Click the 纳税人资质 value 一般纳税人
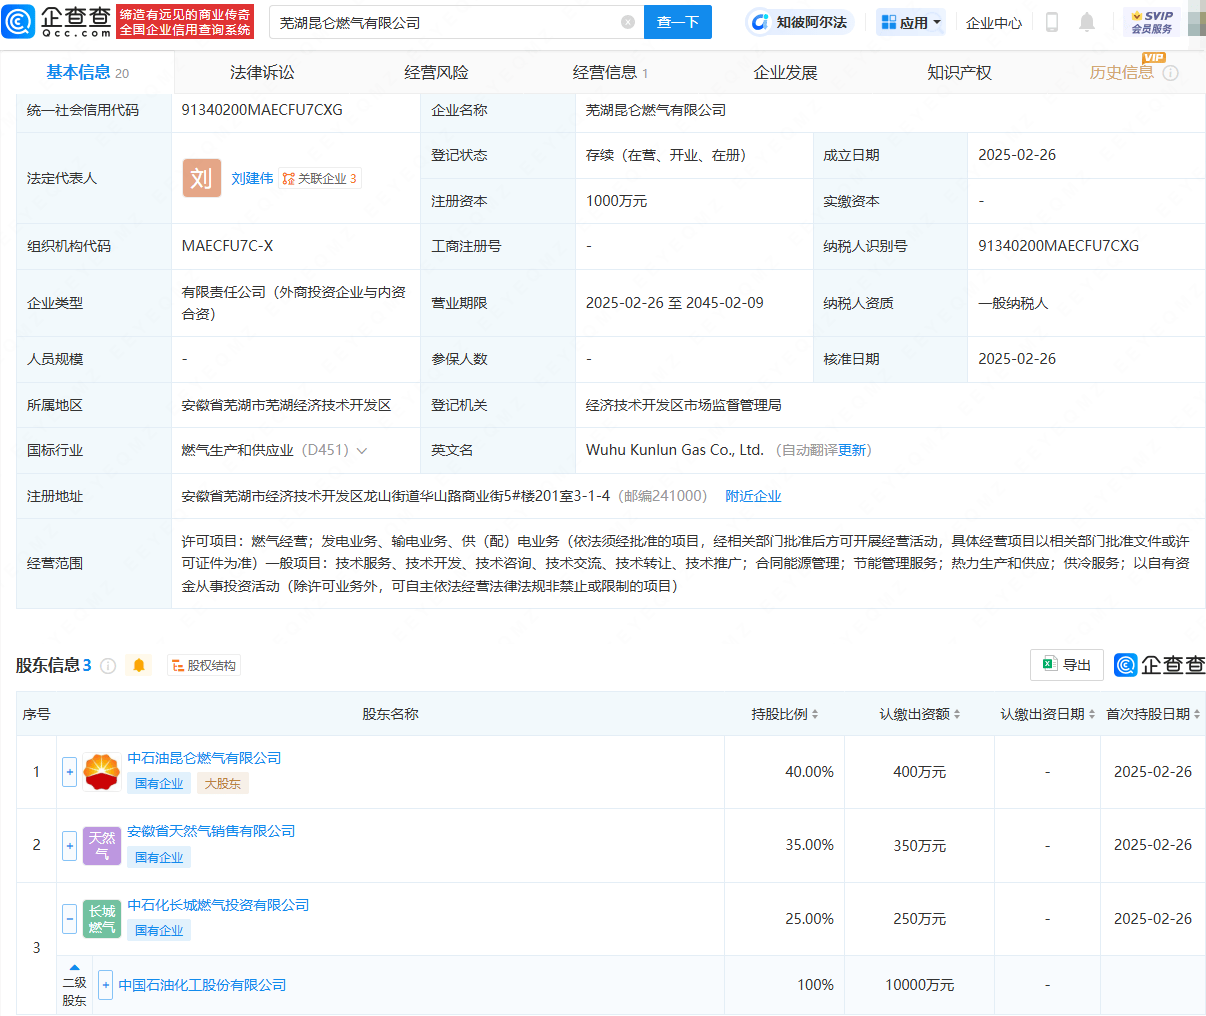The image size is (1206, 1016). pos(1013,303)
